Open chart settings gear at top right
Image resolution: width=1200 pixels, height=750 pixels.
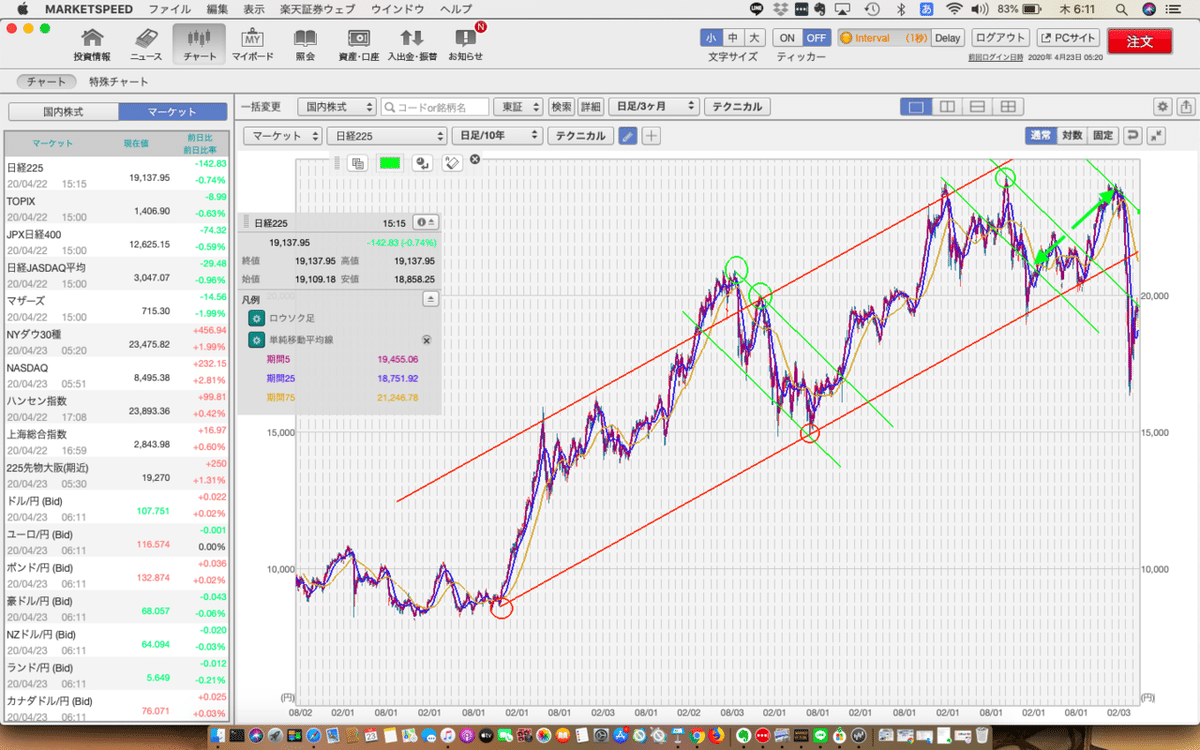(x=1162, y=106)
